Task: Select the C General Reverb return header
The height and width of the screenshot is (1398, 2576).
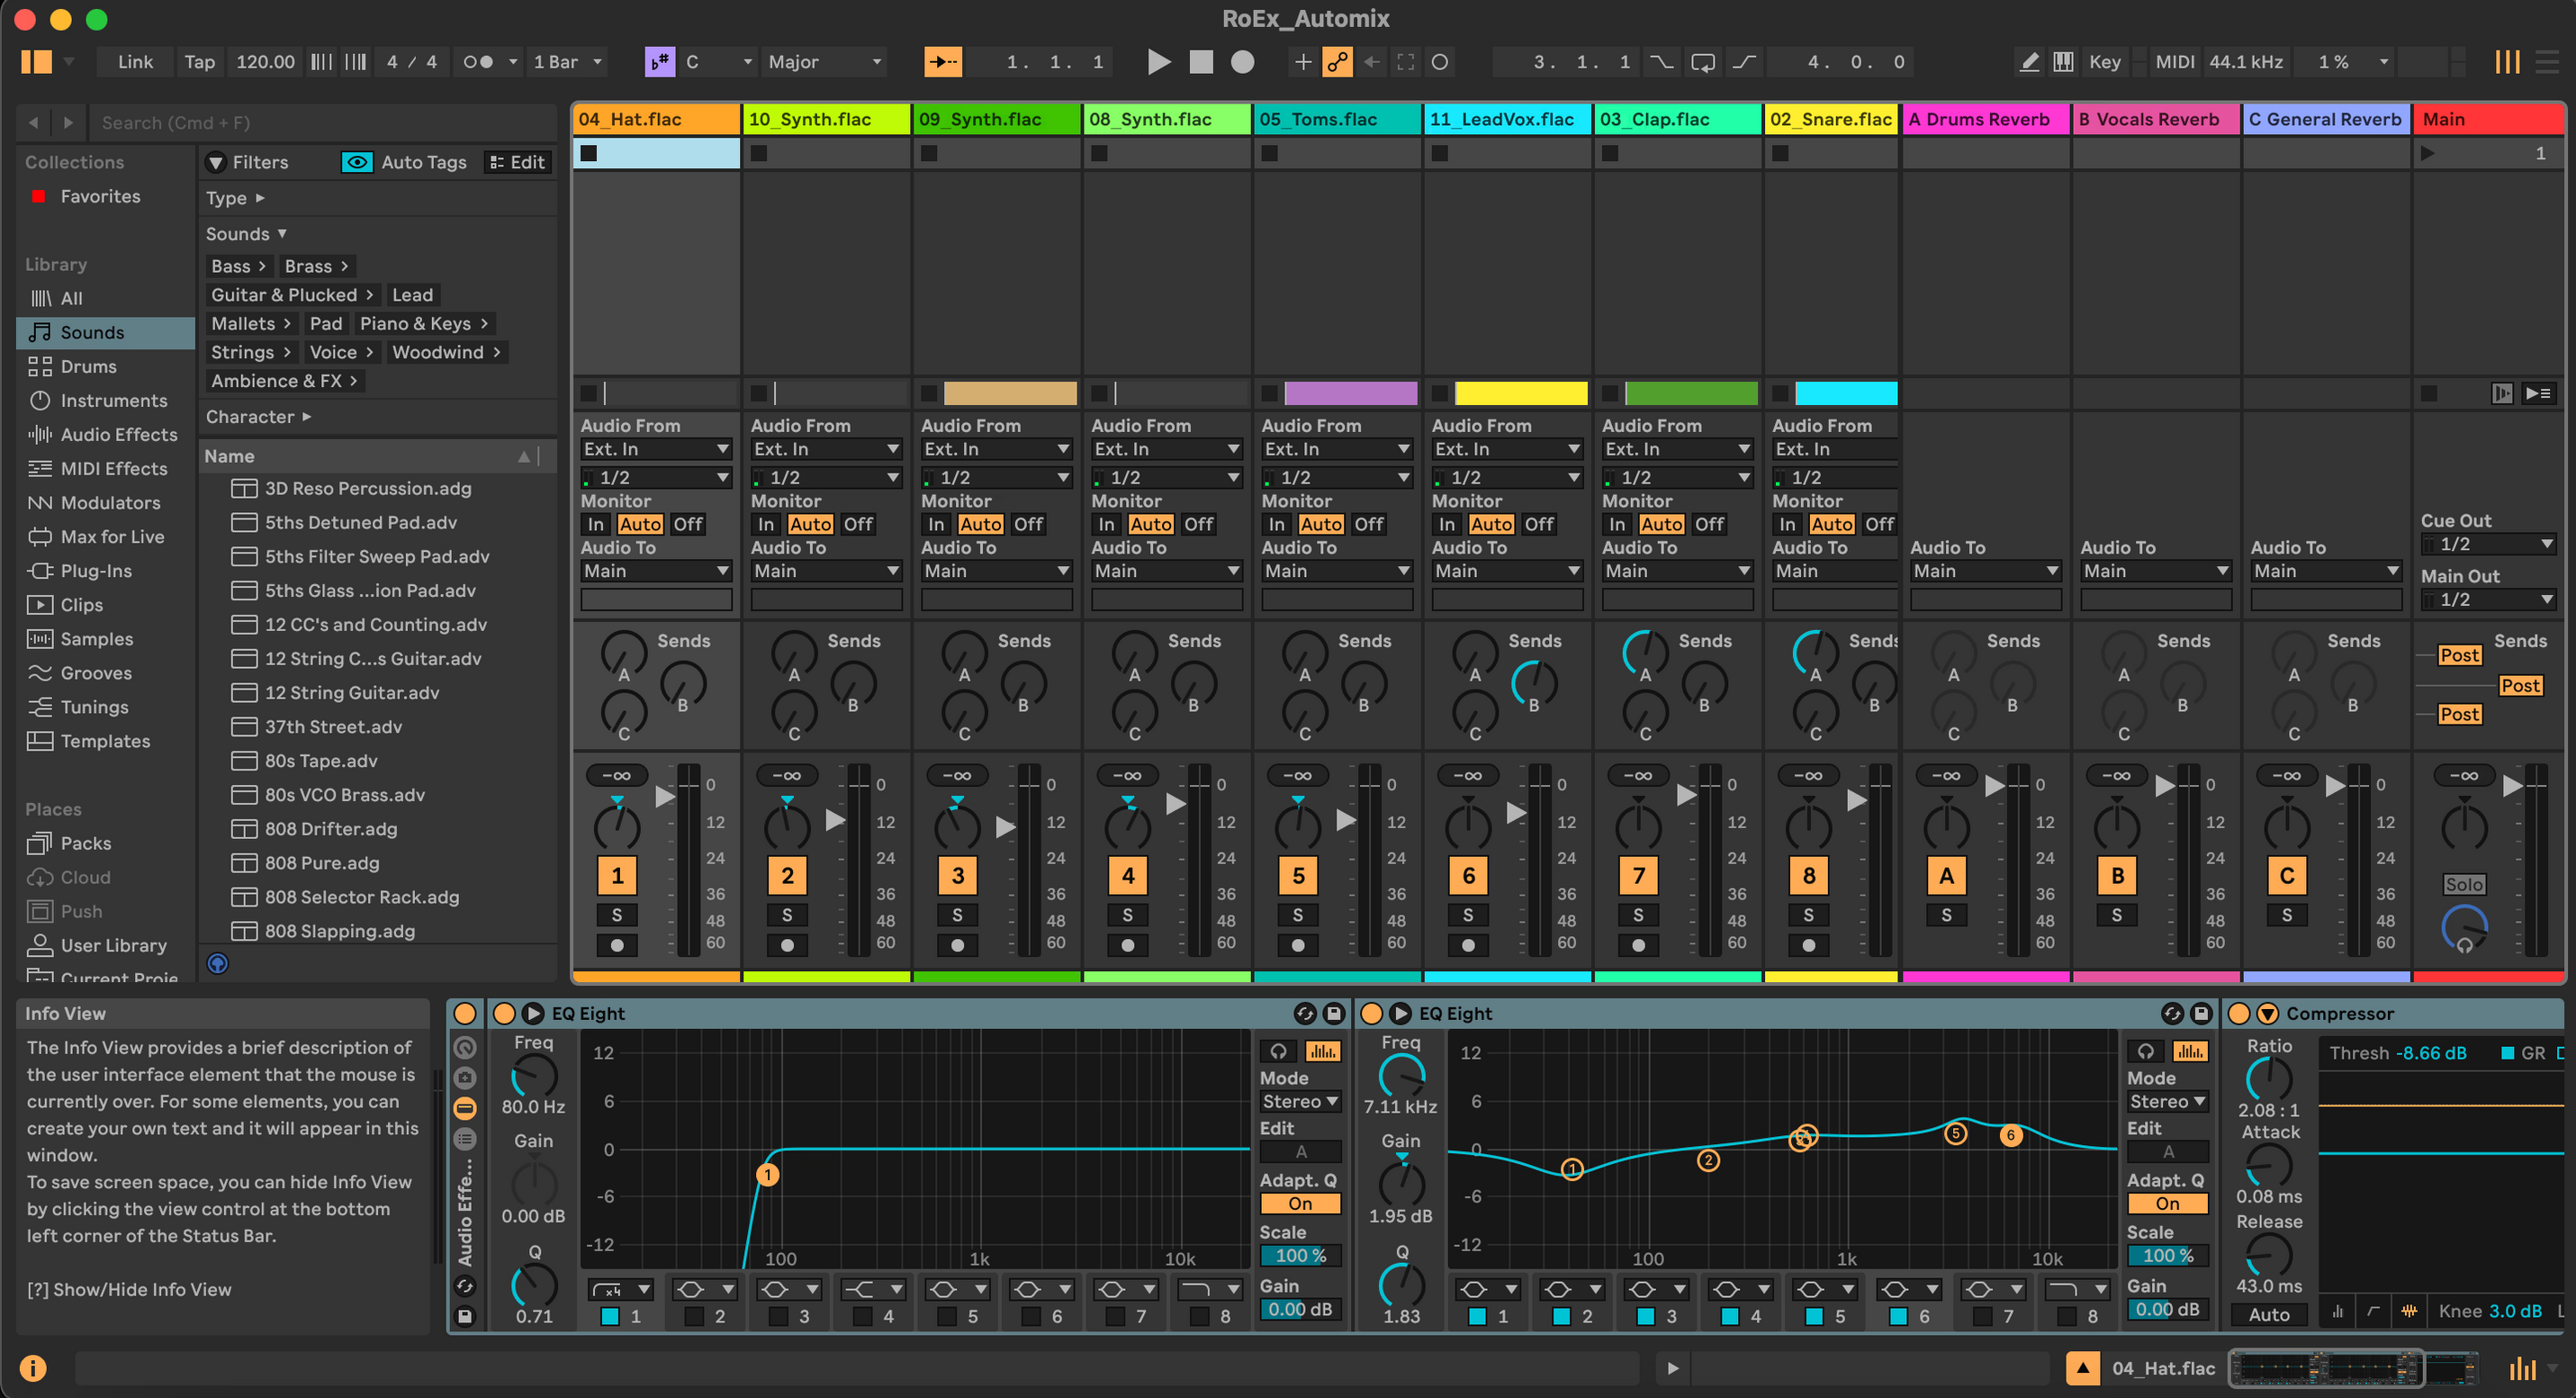Action: (2325, 118)
